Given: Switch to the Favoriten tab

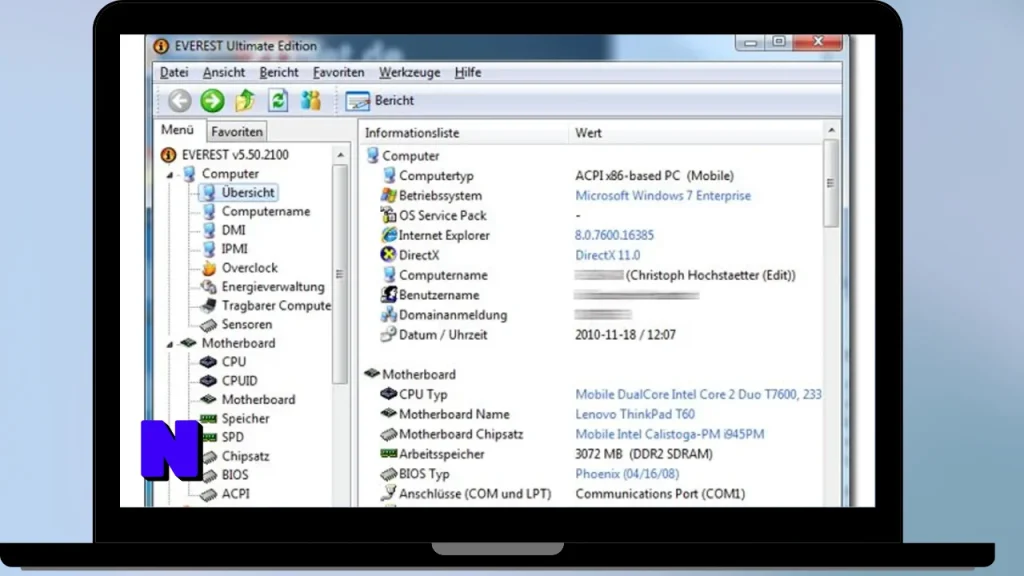Looking at the screenshot, I should click(x=237, y=132).
